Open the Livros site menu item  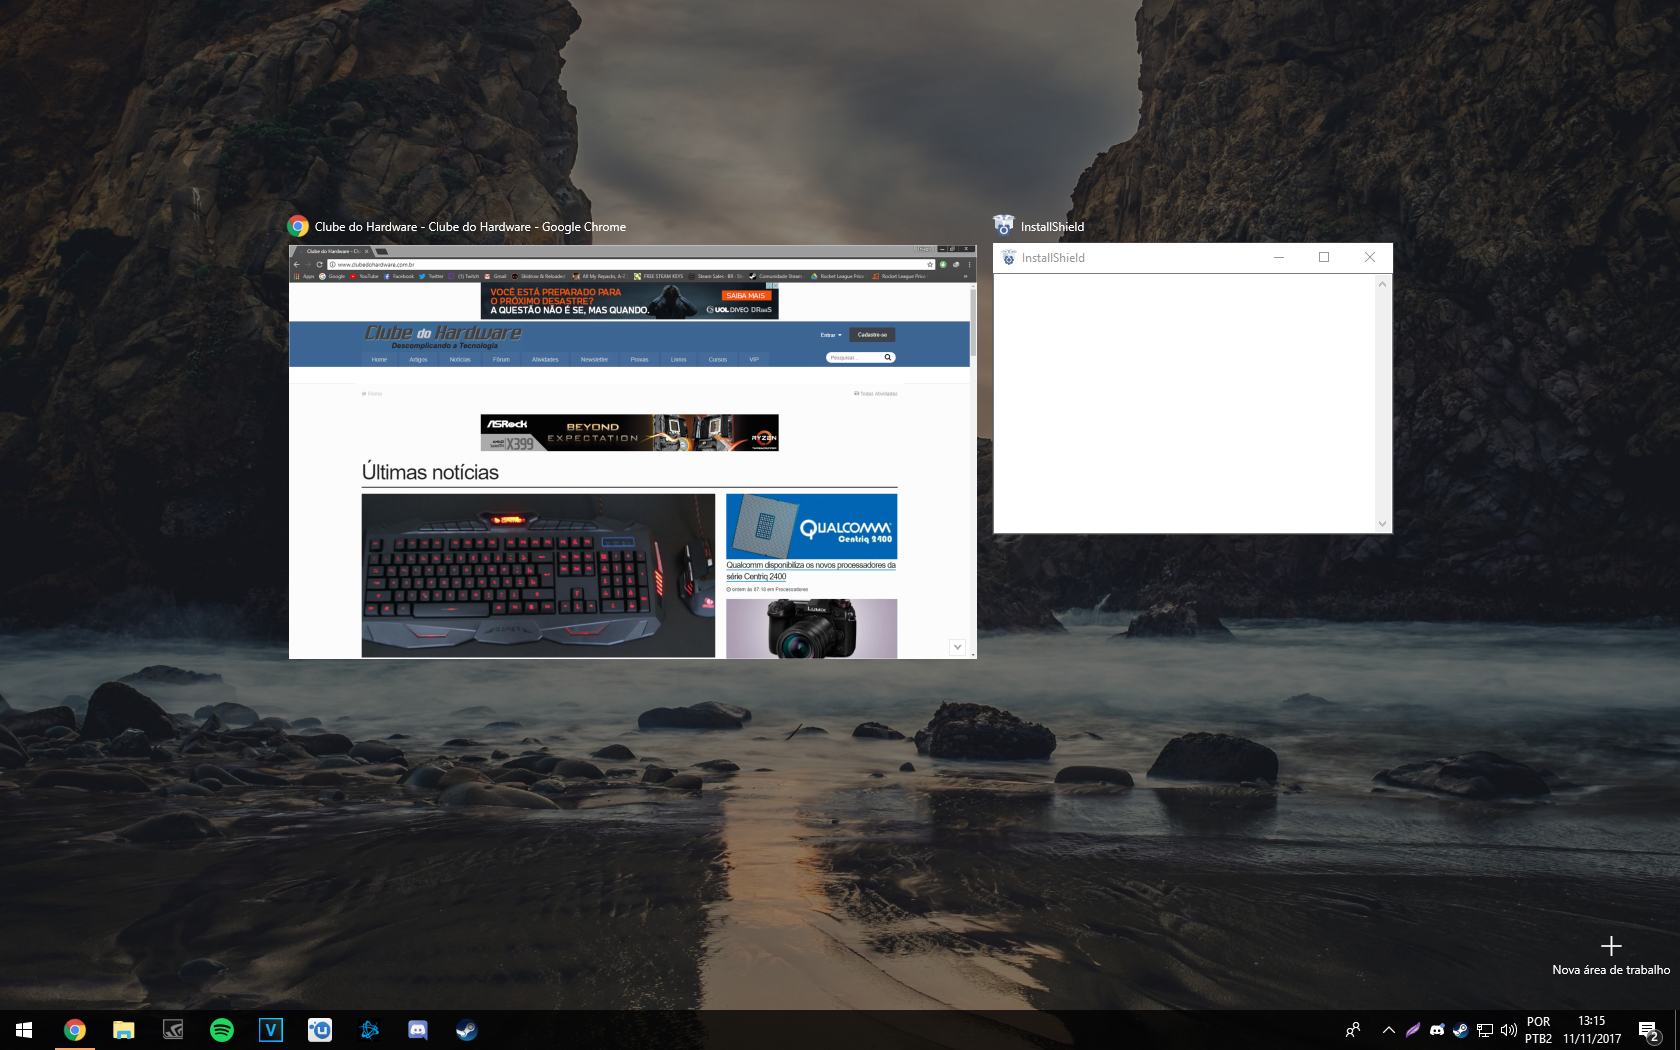point(678,359)
